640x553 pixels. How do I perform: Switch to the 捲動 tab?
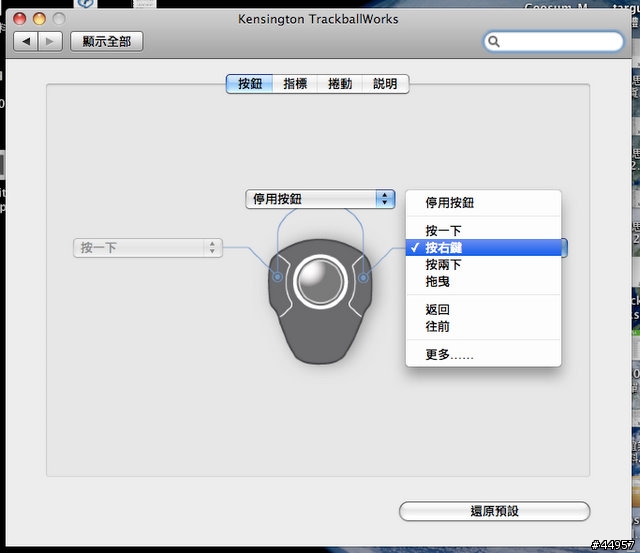[340, 84]
